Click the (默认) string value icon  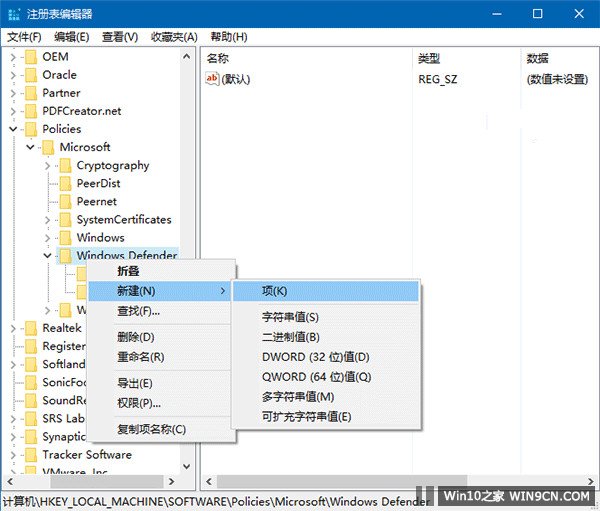(x=212, y=79)
